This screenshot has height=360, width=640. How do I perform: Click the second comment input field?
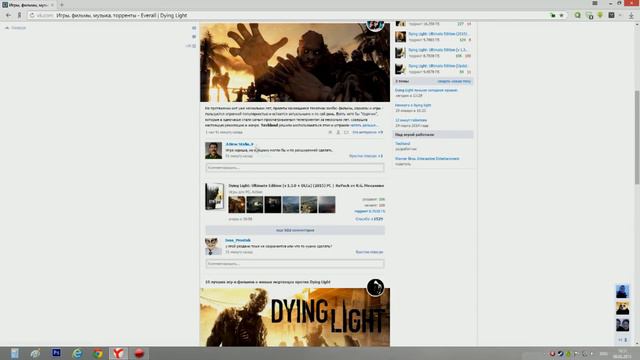(x=295, y=264)
